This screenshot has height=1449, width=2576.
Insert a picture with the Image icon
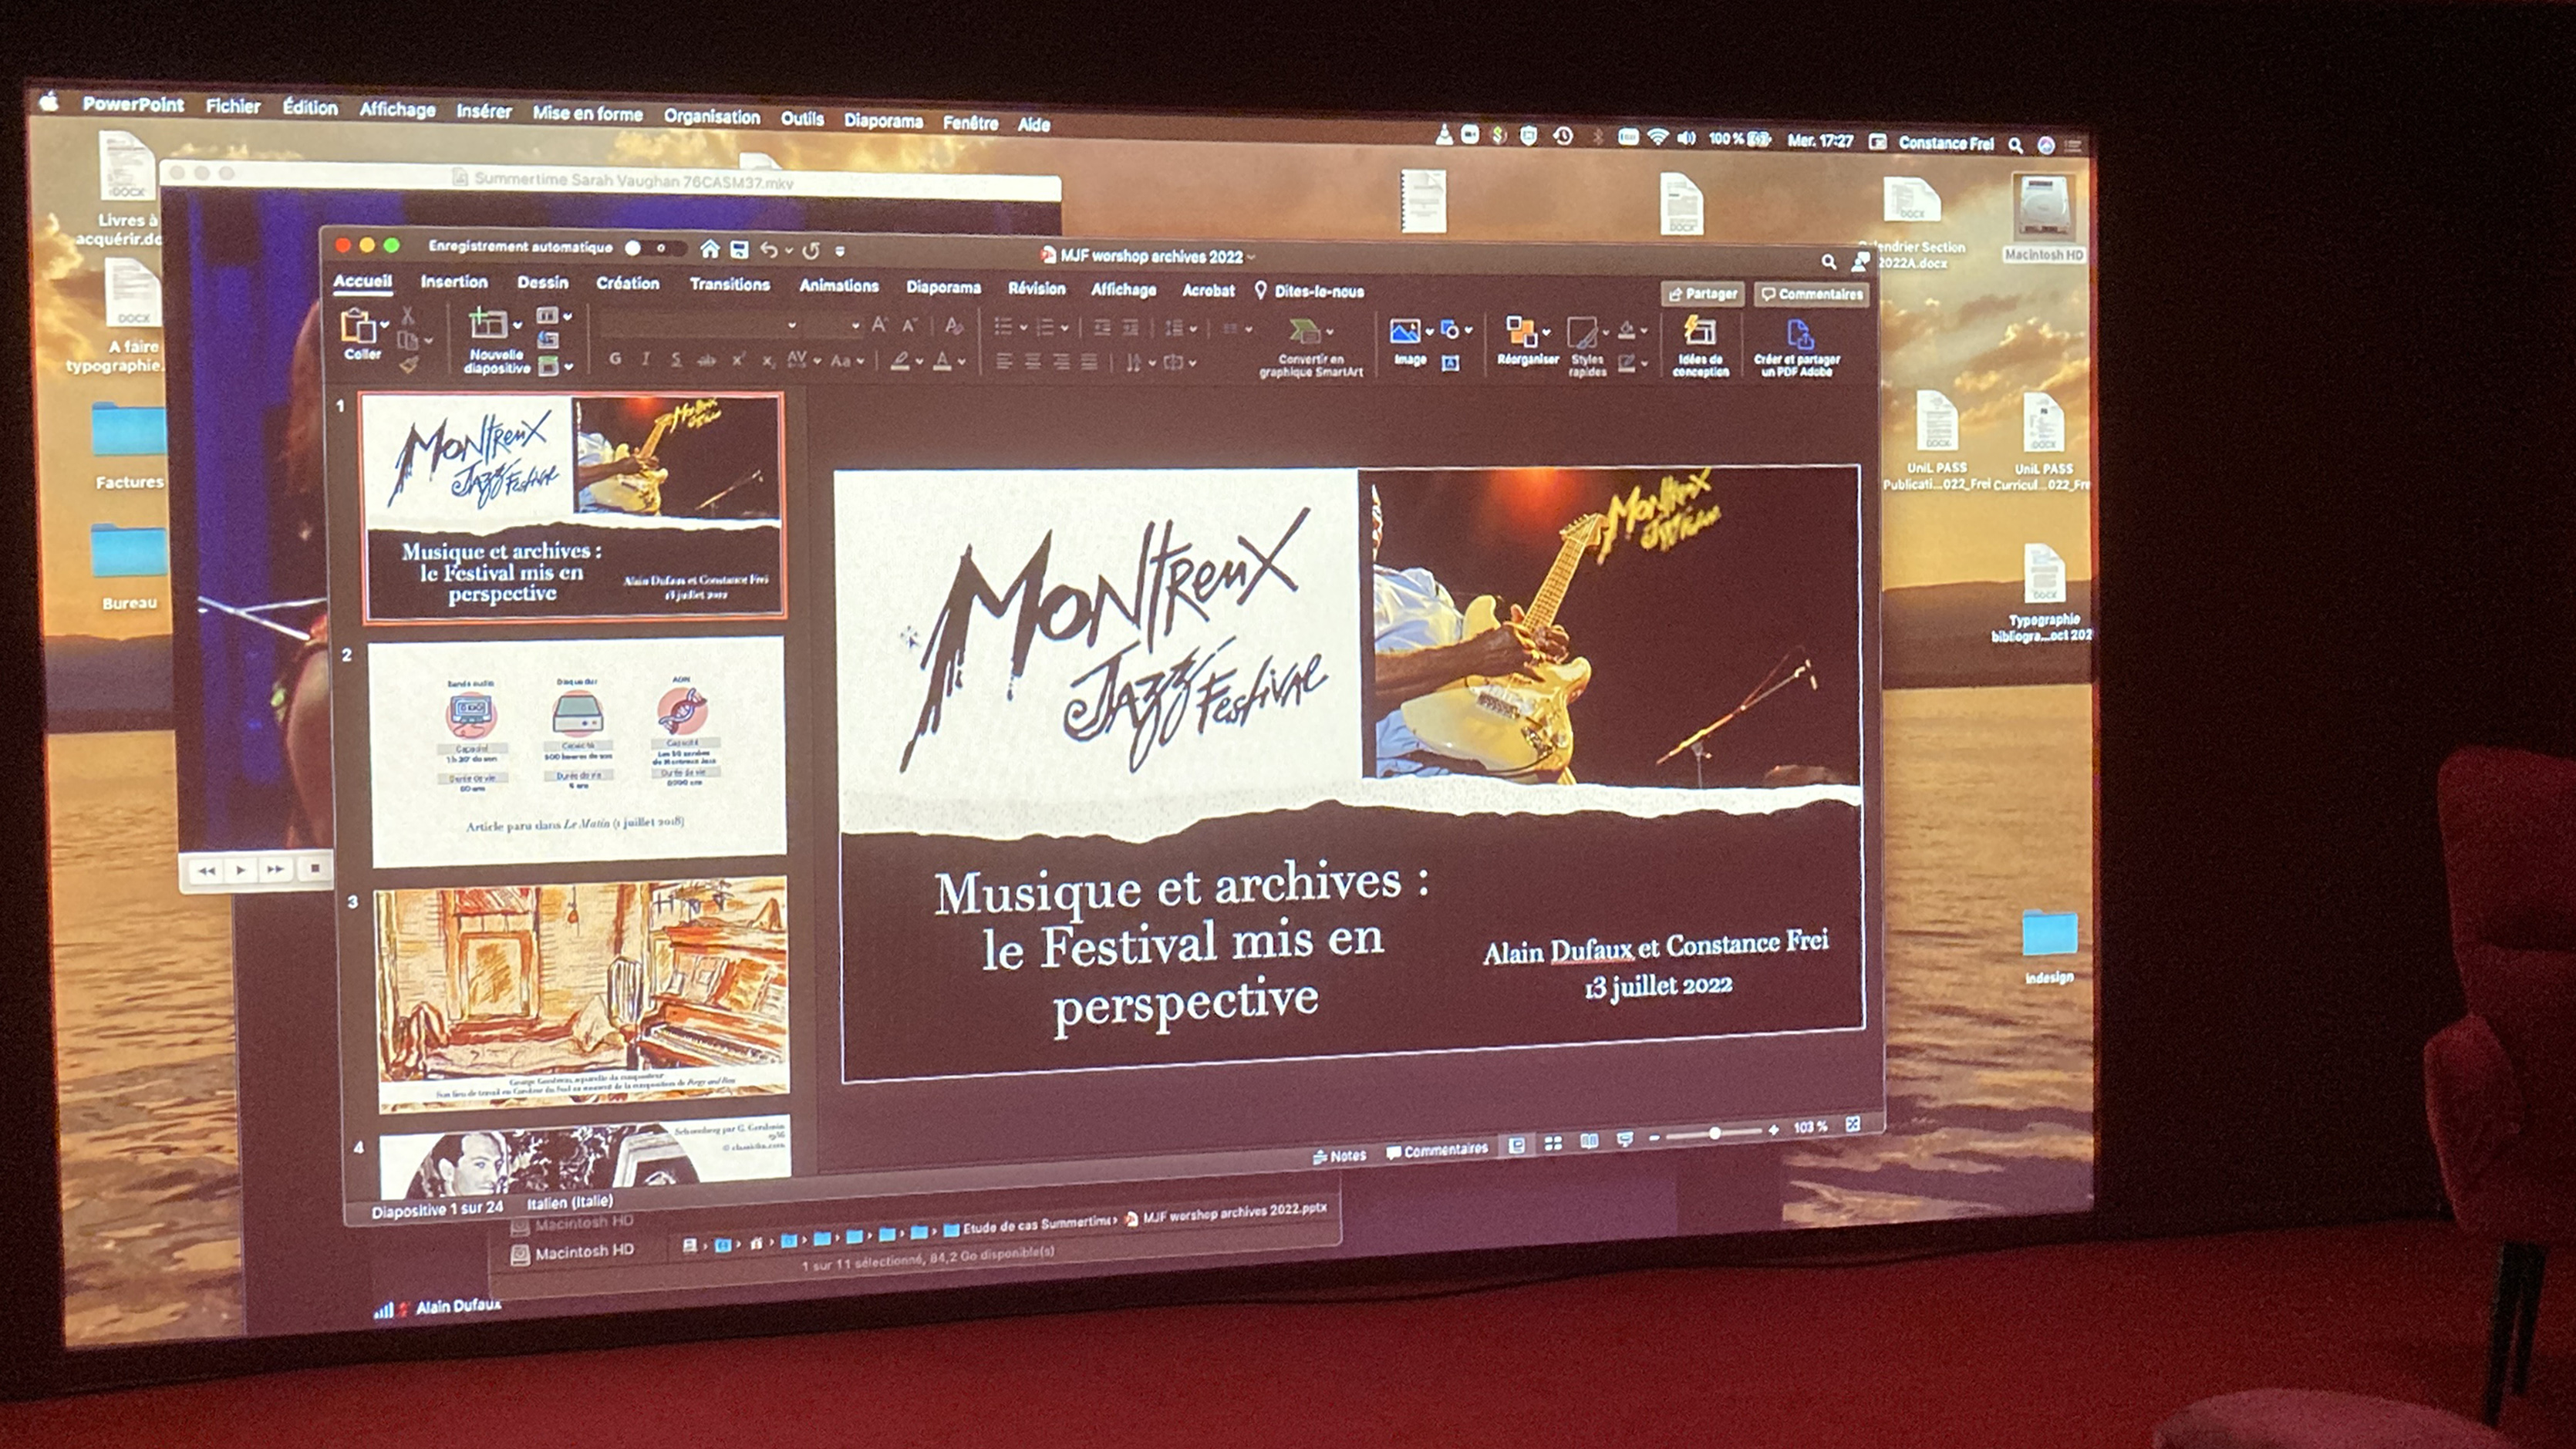(1405, 332)
